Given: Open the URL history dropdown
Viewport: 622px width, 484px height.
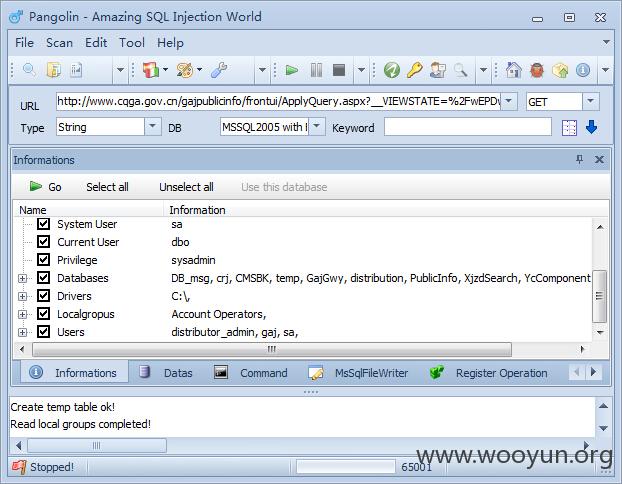Looking at the screenshot, I should tap(509, 101).
